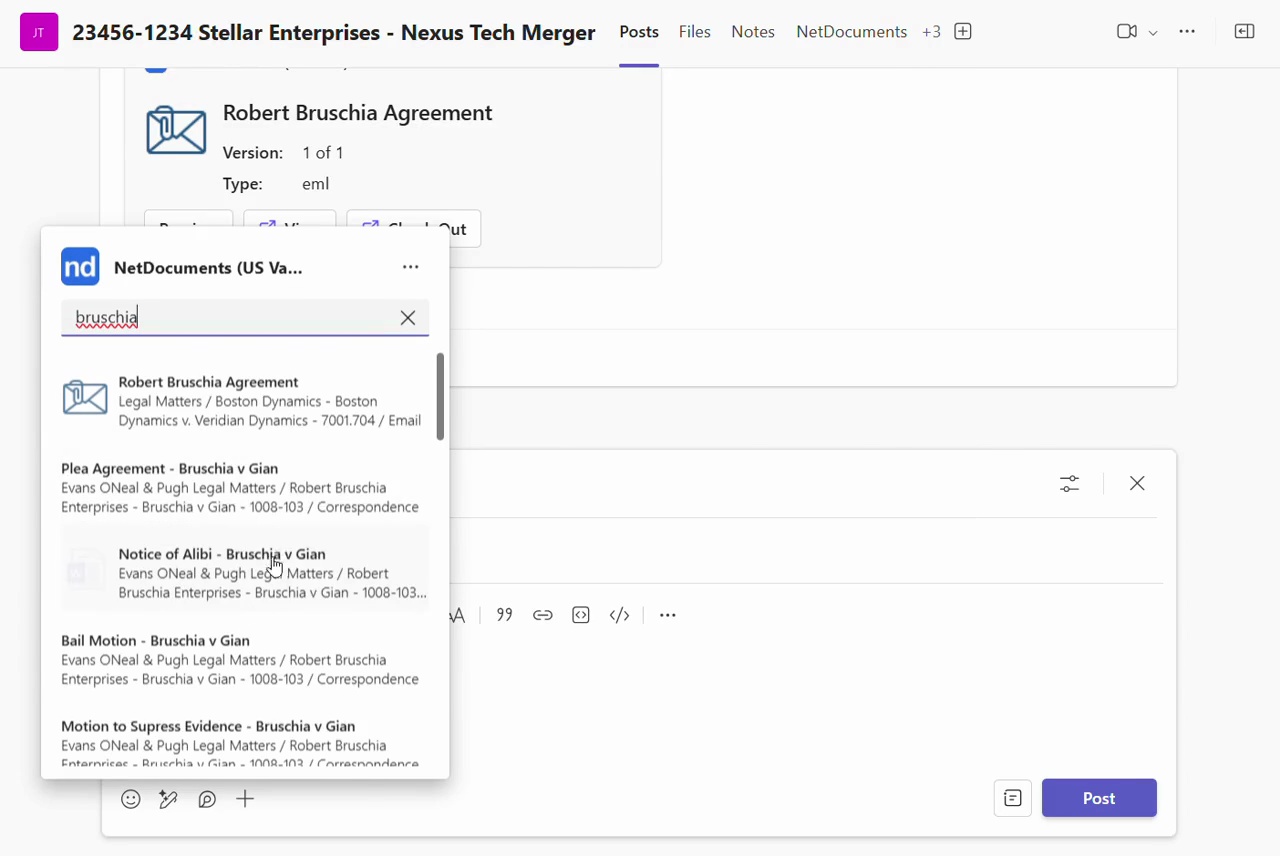
Task: Insert a quote block in message
Action: pos(505,615)
